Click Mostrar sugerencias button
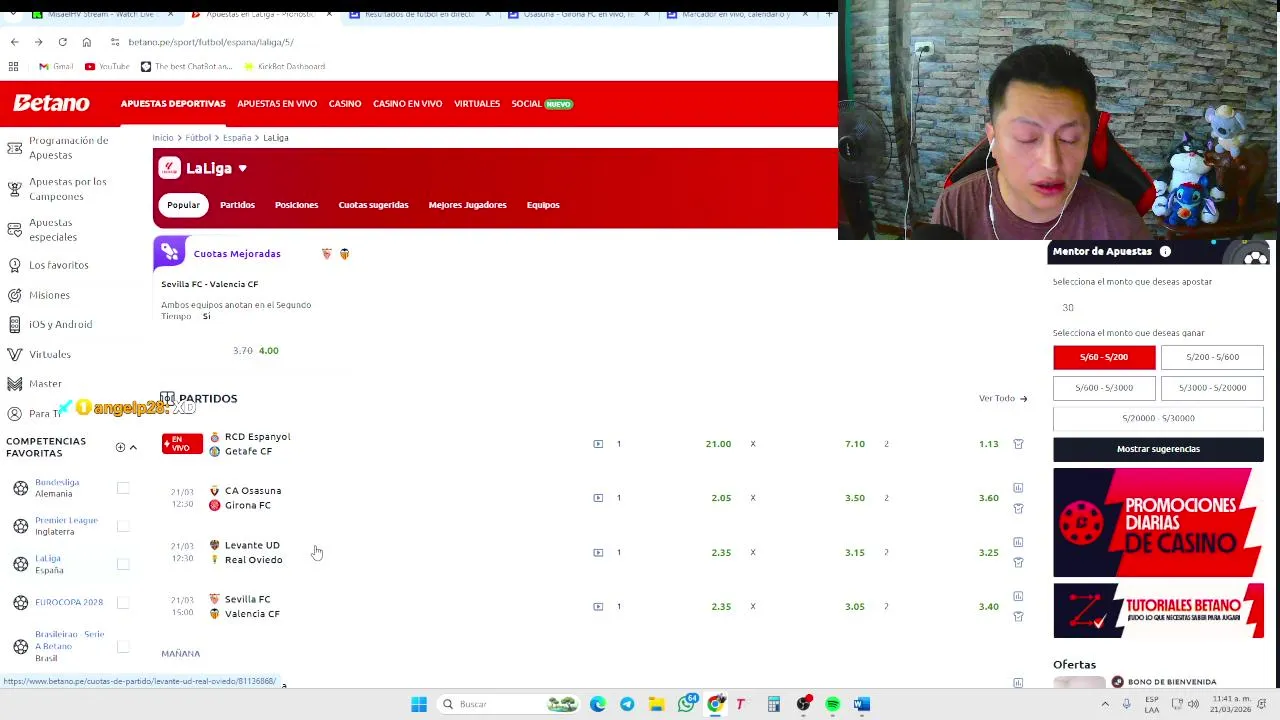 1158,449
